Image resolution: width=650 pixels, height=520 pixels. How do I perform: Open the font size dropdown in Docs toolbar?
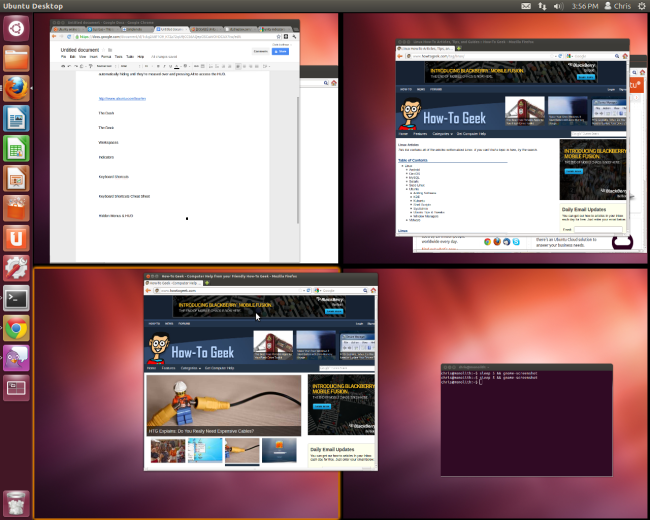pos(148,66)
